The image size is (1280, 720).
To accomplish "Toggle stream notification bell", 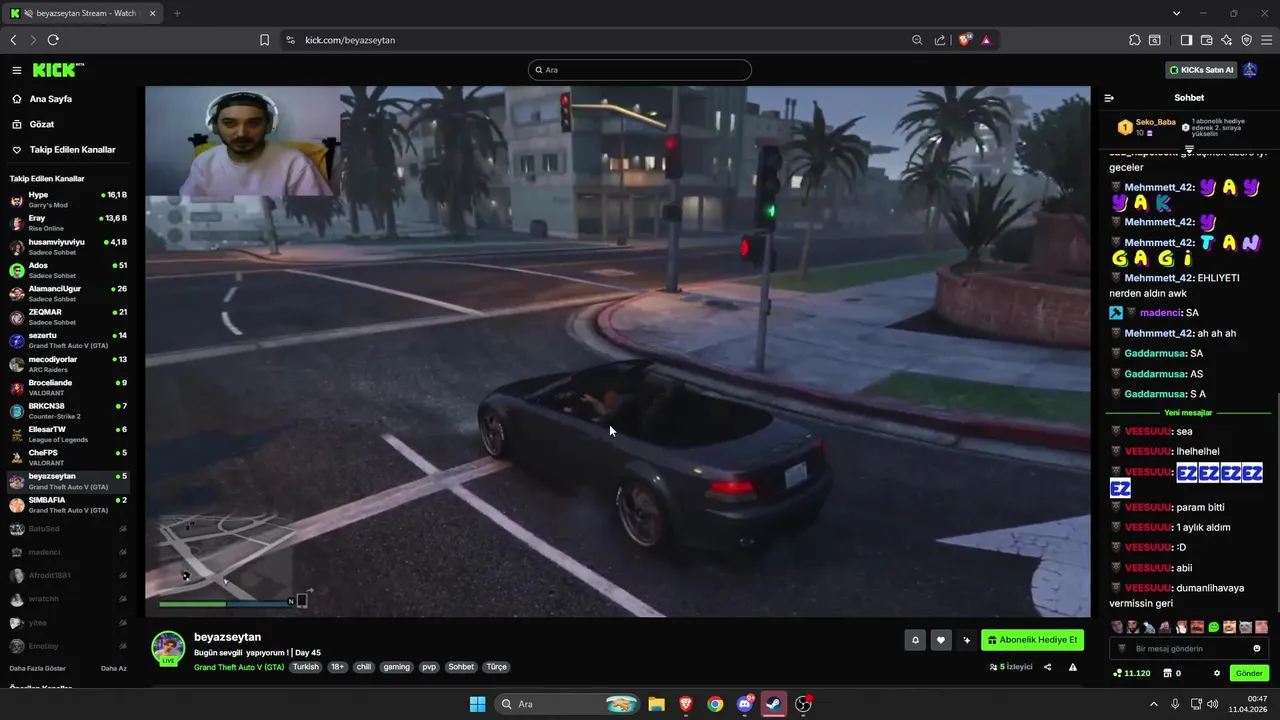I will click(914, 640).
